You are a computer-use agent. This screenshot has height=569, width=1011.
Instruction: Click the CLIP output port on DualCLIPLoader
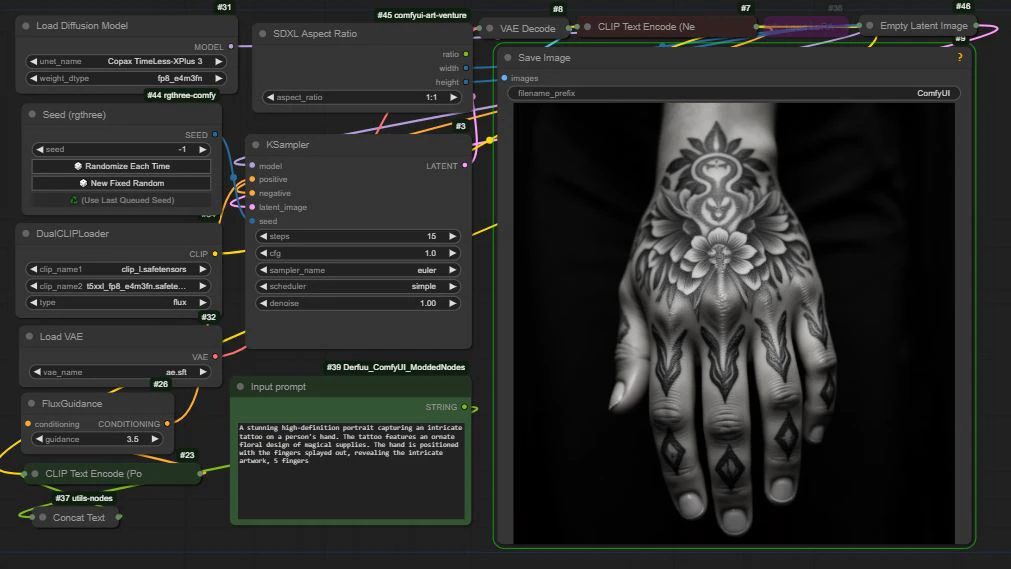[x=215, y=254]
